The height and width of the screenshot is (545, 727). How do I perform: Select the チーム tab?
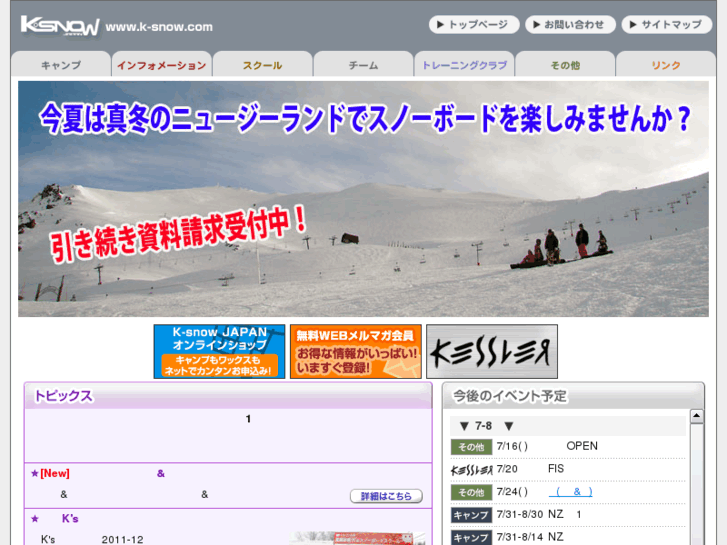[x=364, y=65]
